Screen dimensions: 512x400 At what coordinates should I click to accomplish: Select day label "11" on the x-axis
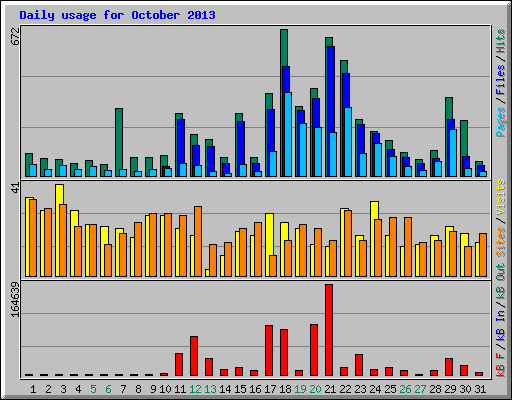[x=180, y=389]
